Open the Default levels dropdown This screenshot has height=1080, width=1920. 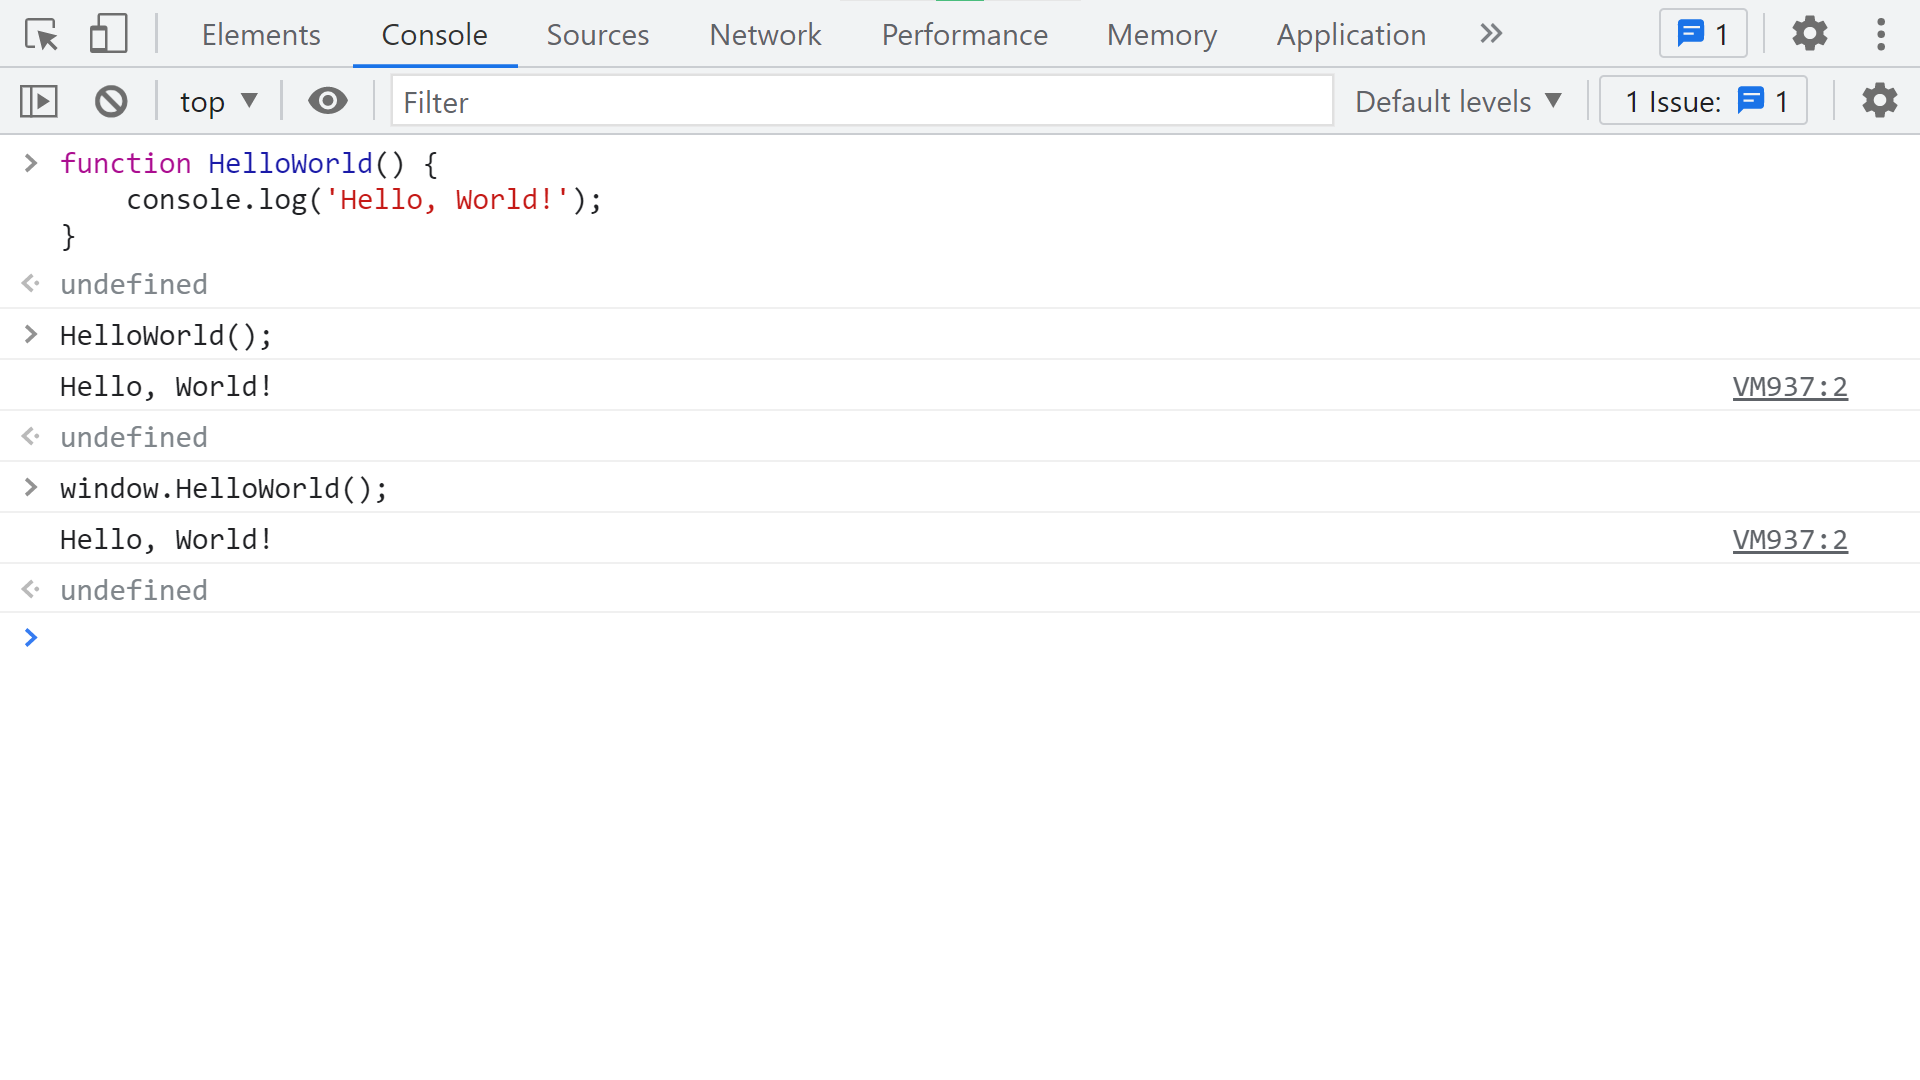[1458, 101]
